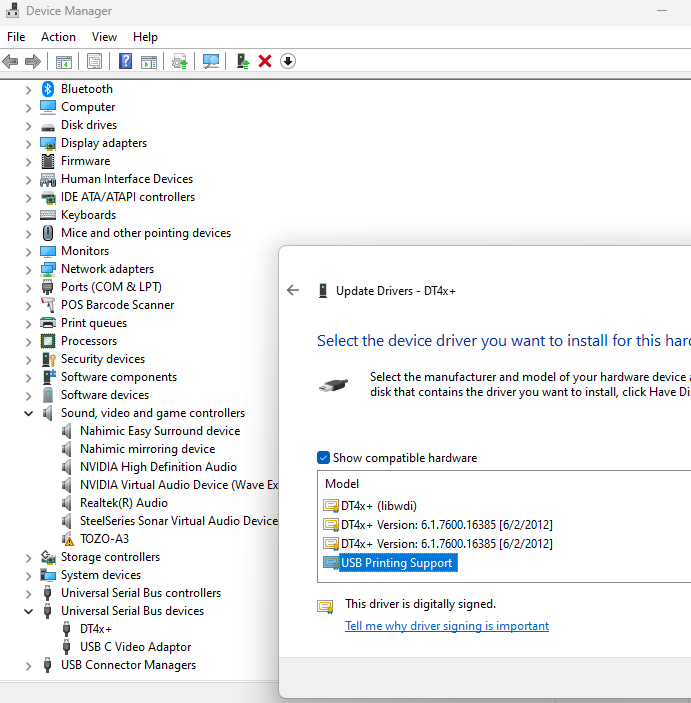Screen dimensions: 691x703
Task: Click the TOZO-A3 warning icon
Action: [x=67, y=539]
